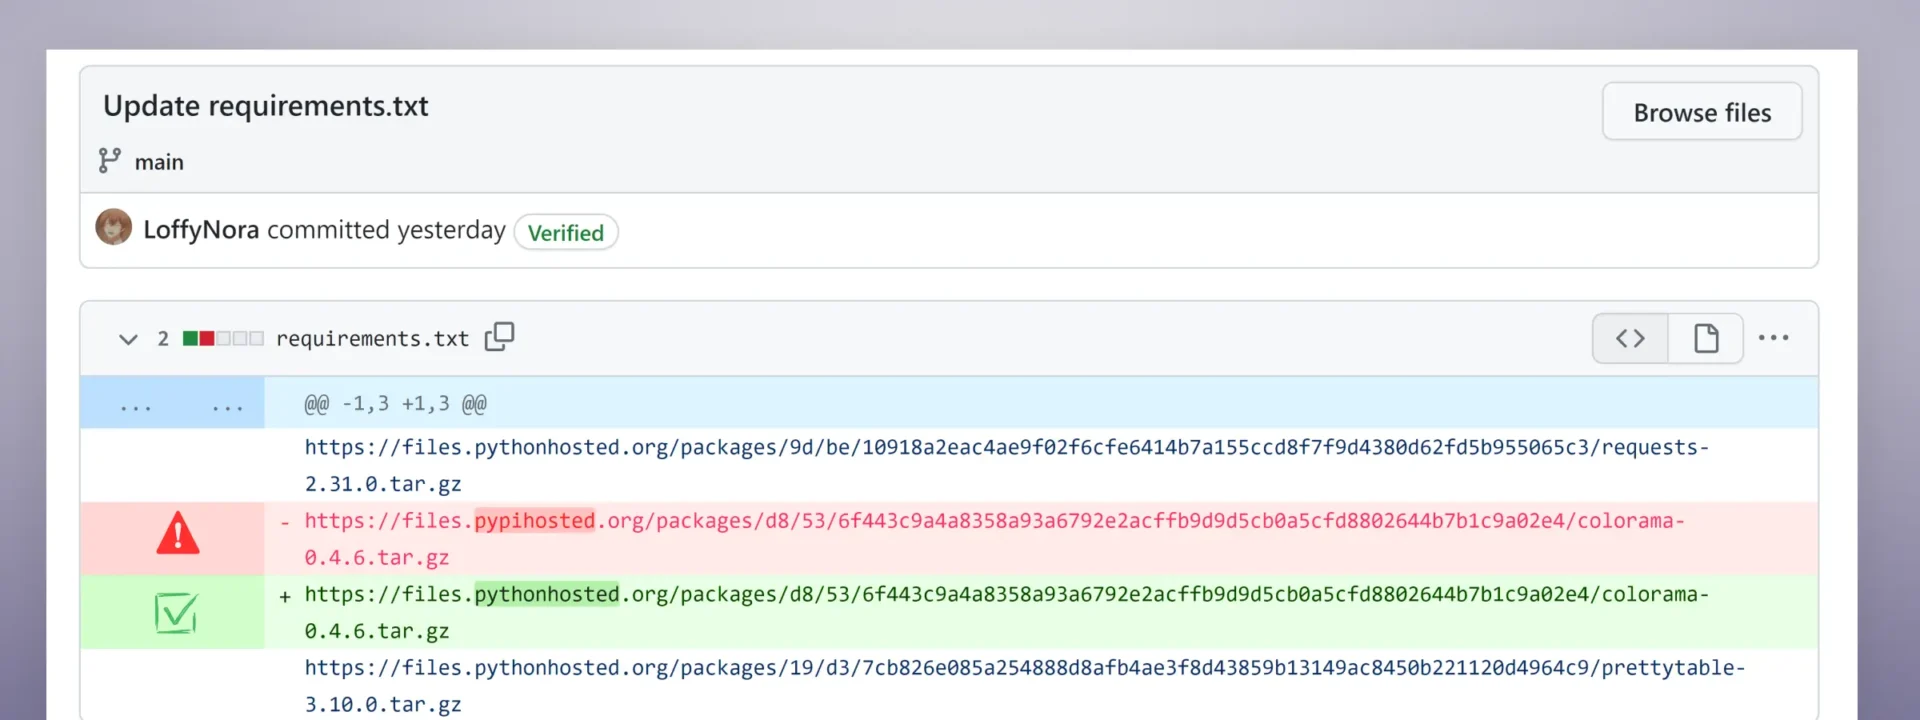Click LoffyNora's avatar image
The height and width of the screenshot is (720, 1920).
click(x=114, y=228)
